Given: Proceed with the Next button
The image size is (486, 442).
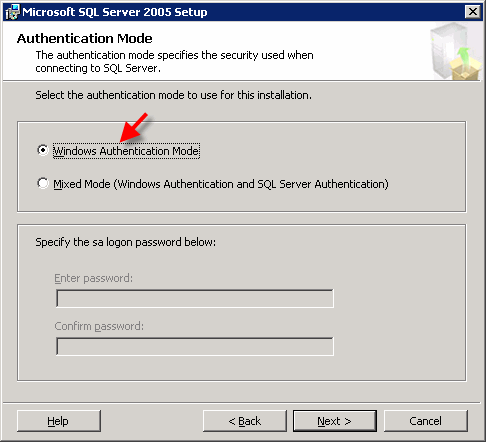Looking at the screenshot, I should coord(335,421).
